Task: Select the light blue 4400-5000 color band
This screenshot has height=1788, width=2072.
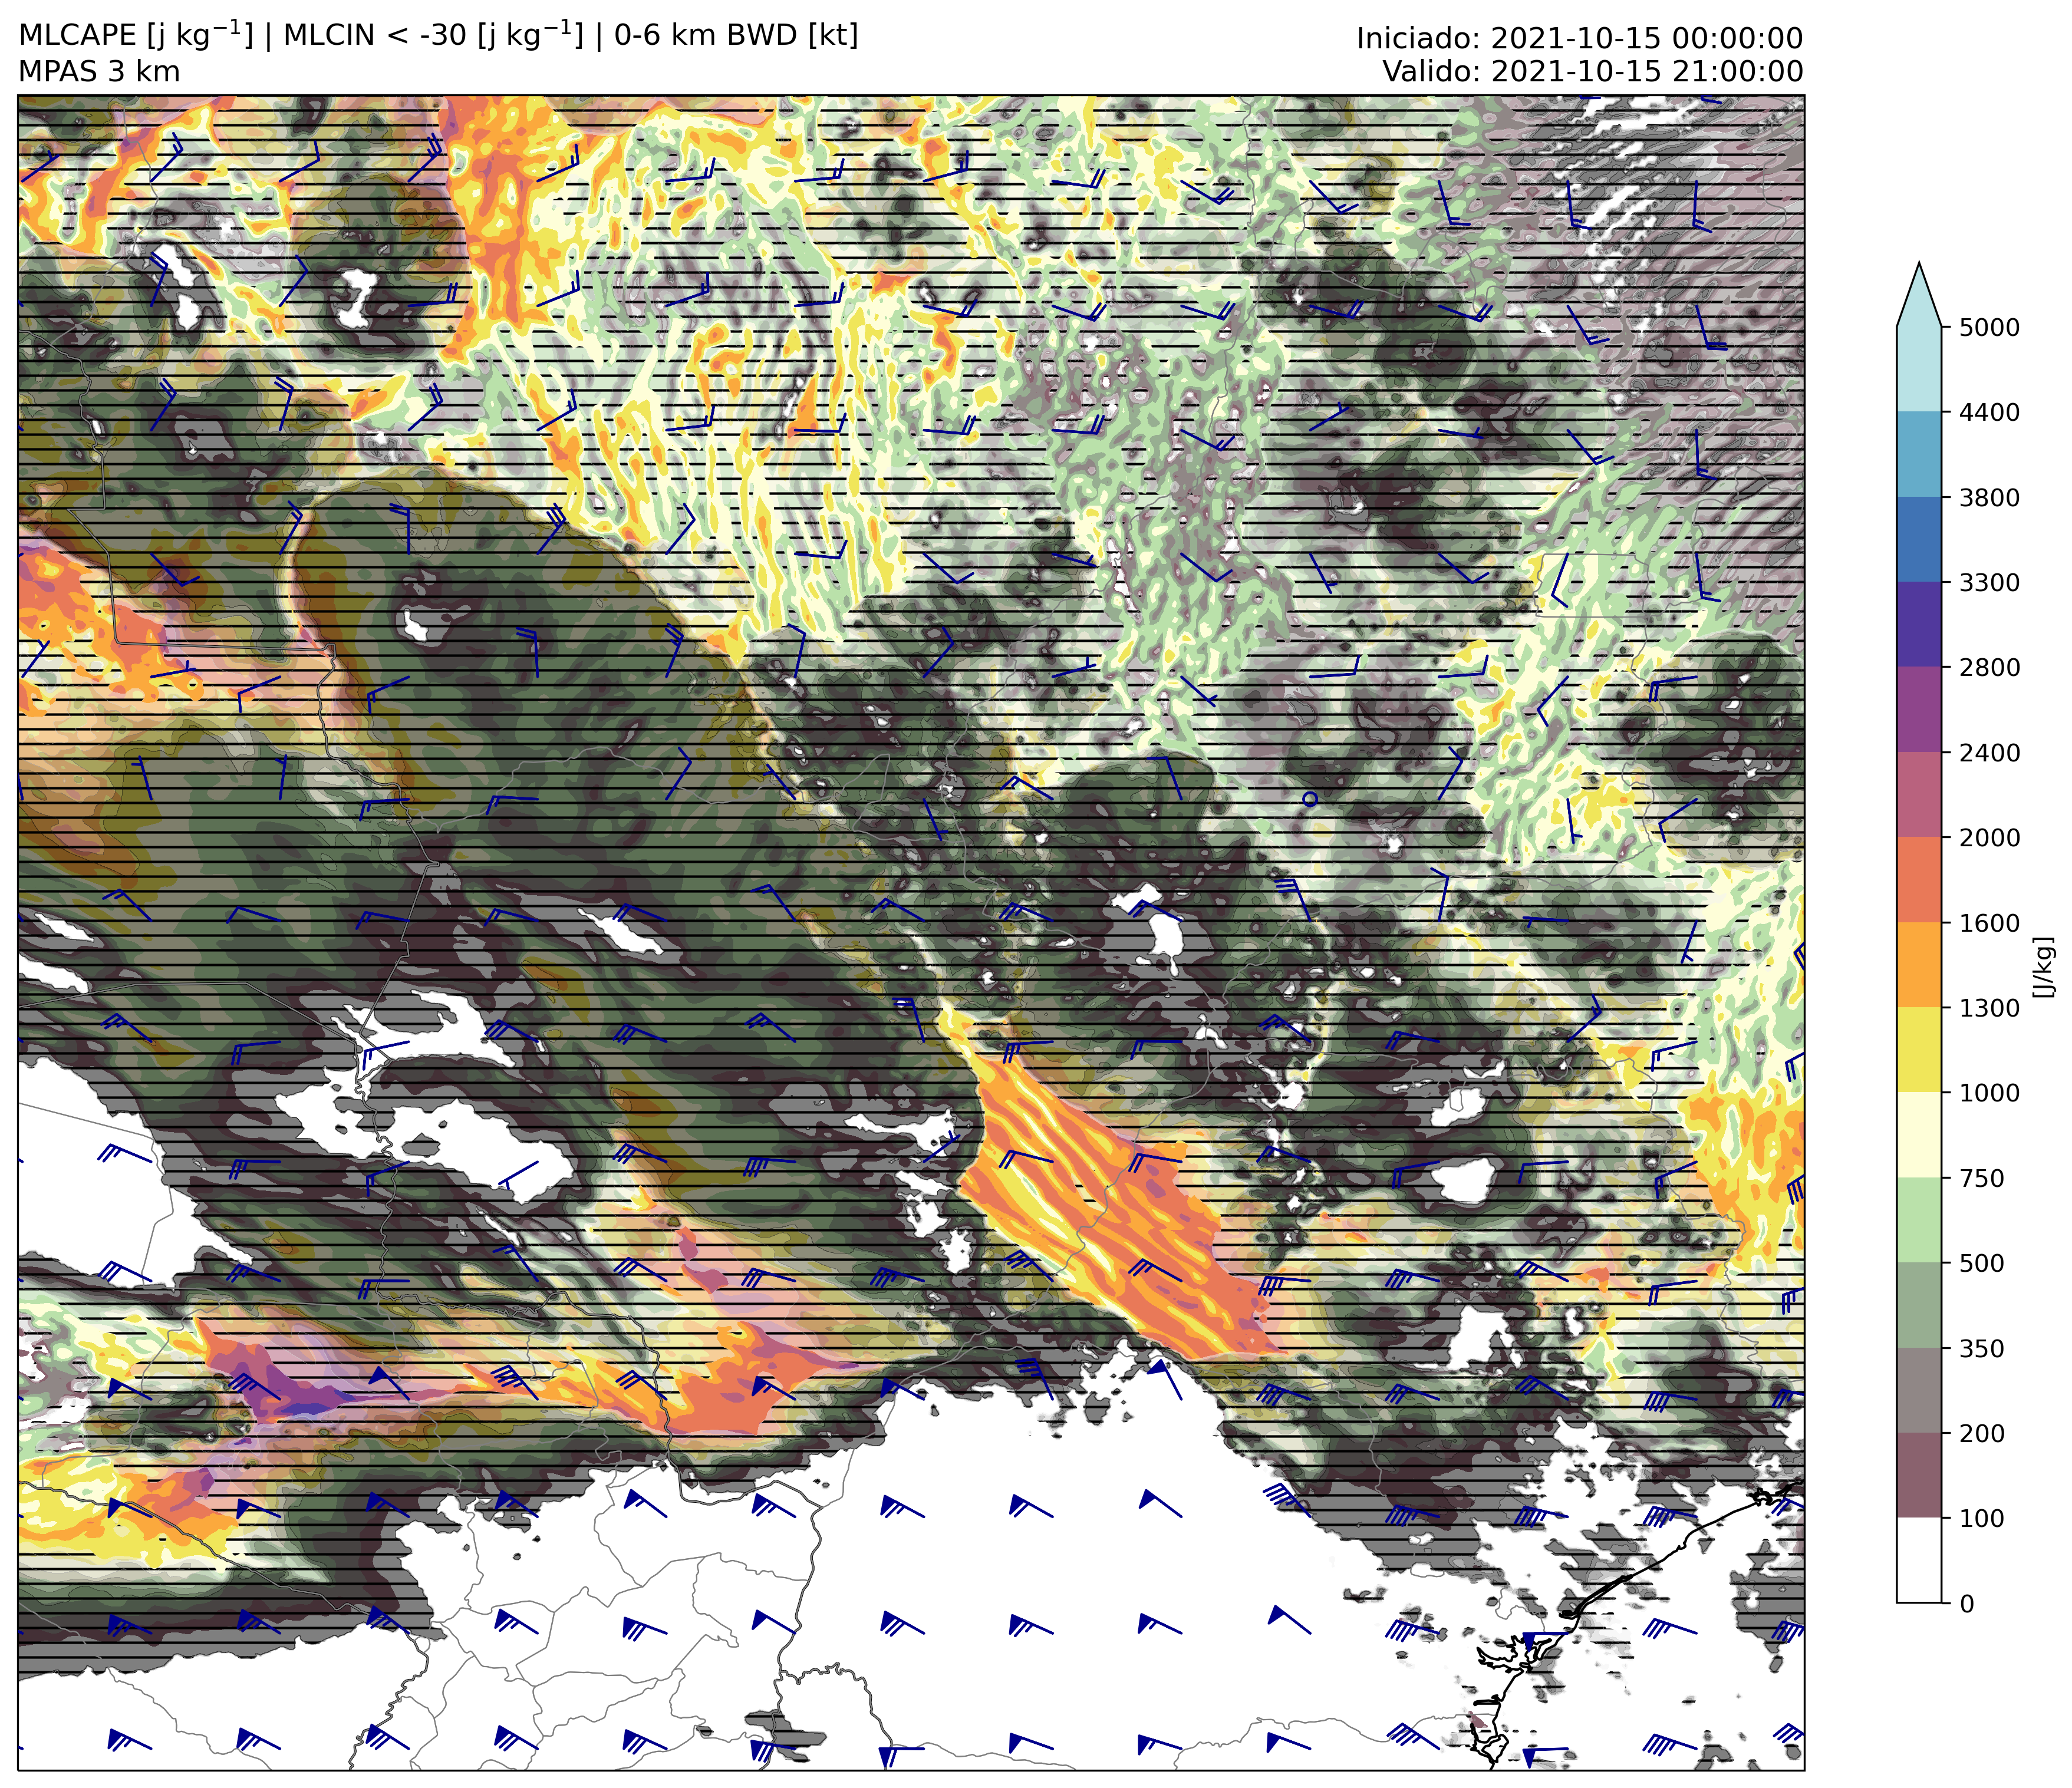Action: [1919, 369]
